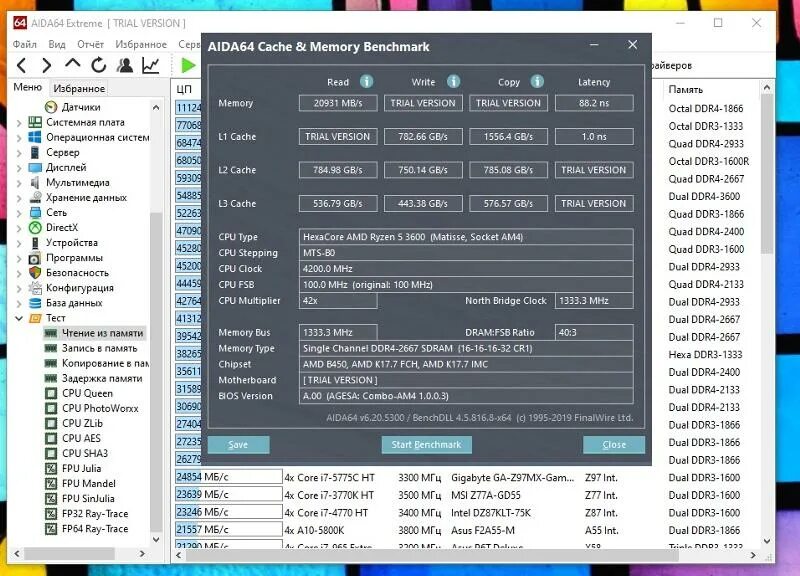Click the Память column header
Image resolution: width=800 pixels, height=576 pixels.
pos(685,90)
